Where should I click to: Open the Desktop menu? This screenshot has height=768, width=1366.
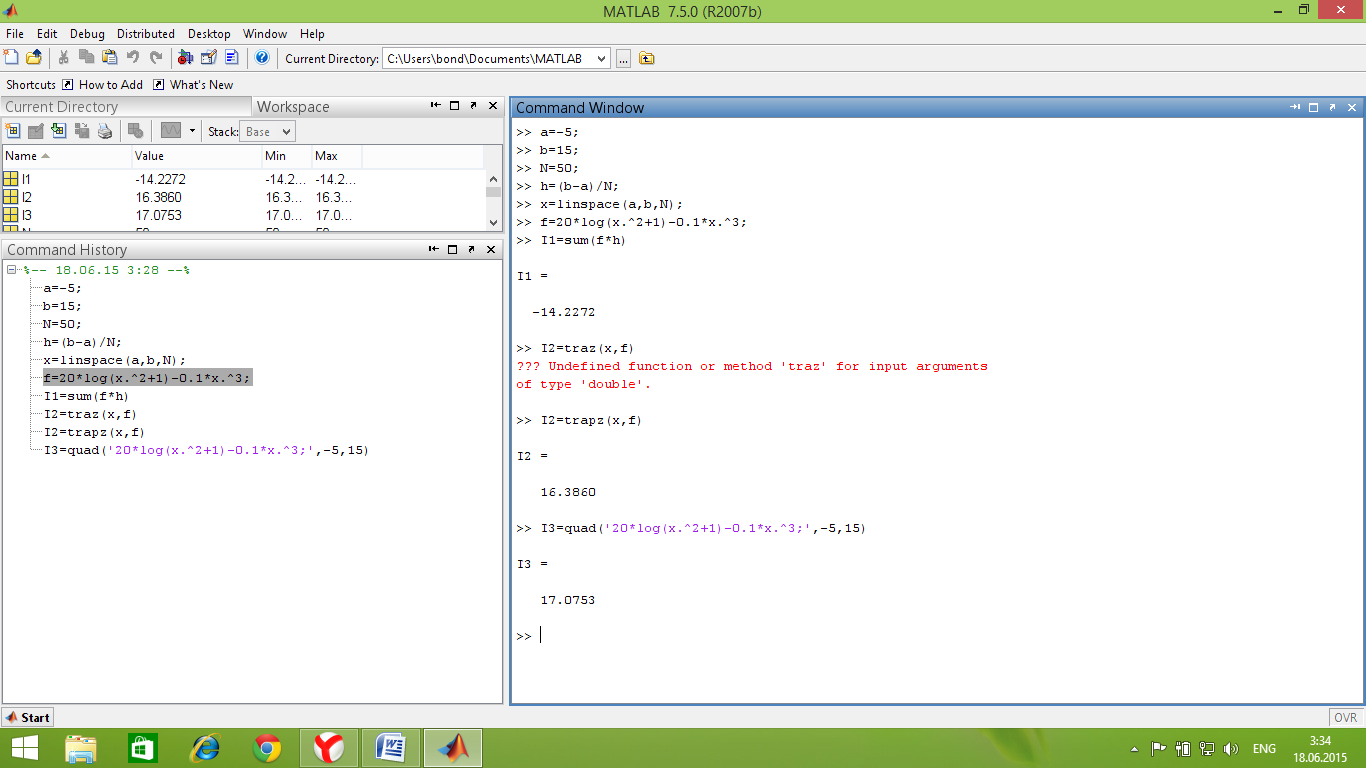[x=209, y=33]
